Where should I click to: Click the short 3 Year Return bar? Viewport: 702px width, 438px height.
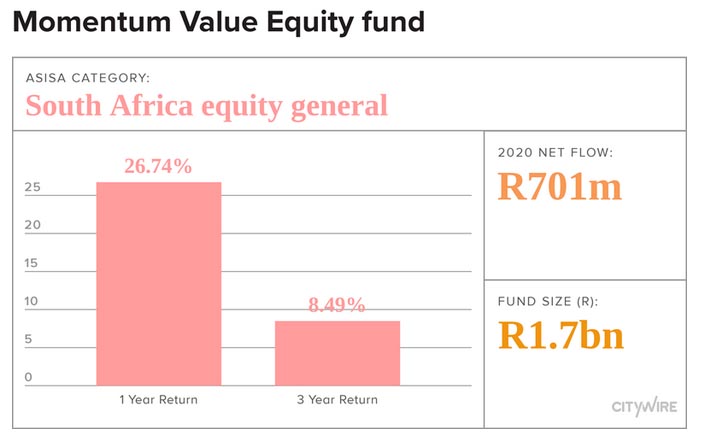point(337,352)
